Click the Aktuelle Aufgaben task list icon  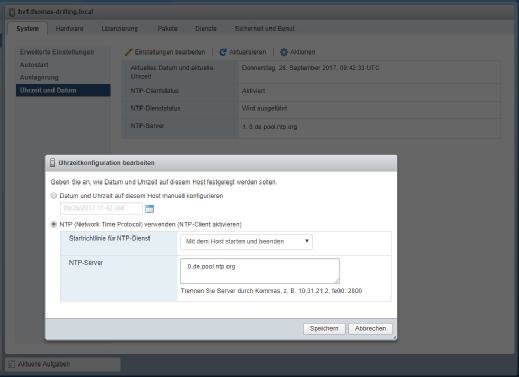12,364
